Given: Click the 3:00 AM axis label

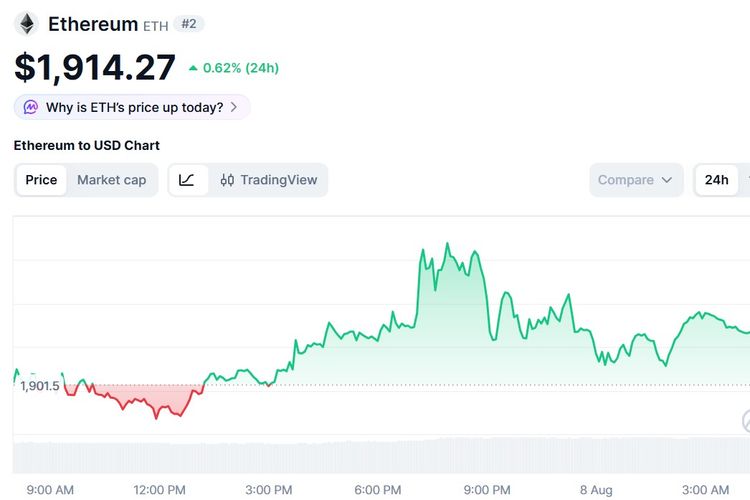Looking at the screenshot, I should pyautogui.click(x=706, y=490).
